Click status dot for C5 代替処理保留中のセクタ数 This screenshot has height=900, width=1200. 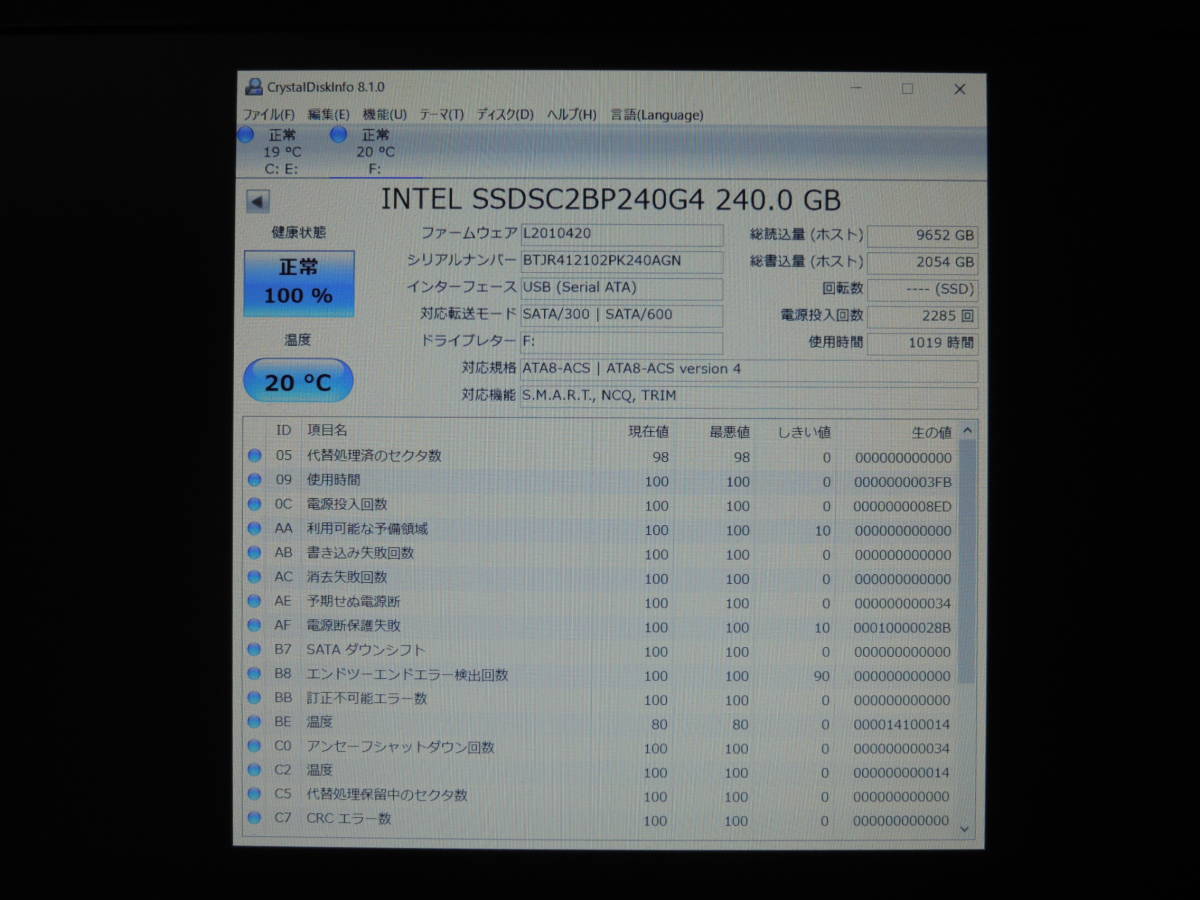(x=254, y=796)
